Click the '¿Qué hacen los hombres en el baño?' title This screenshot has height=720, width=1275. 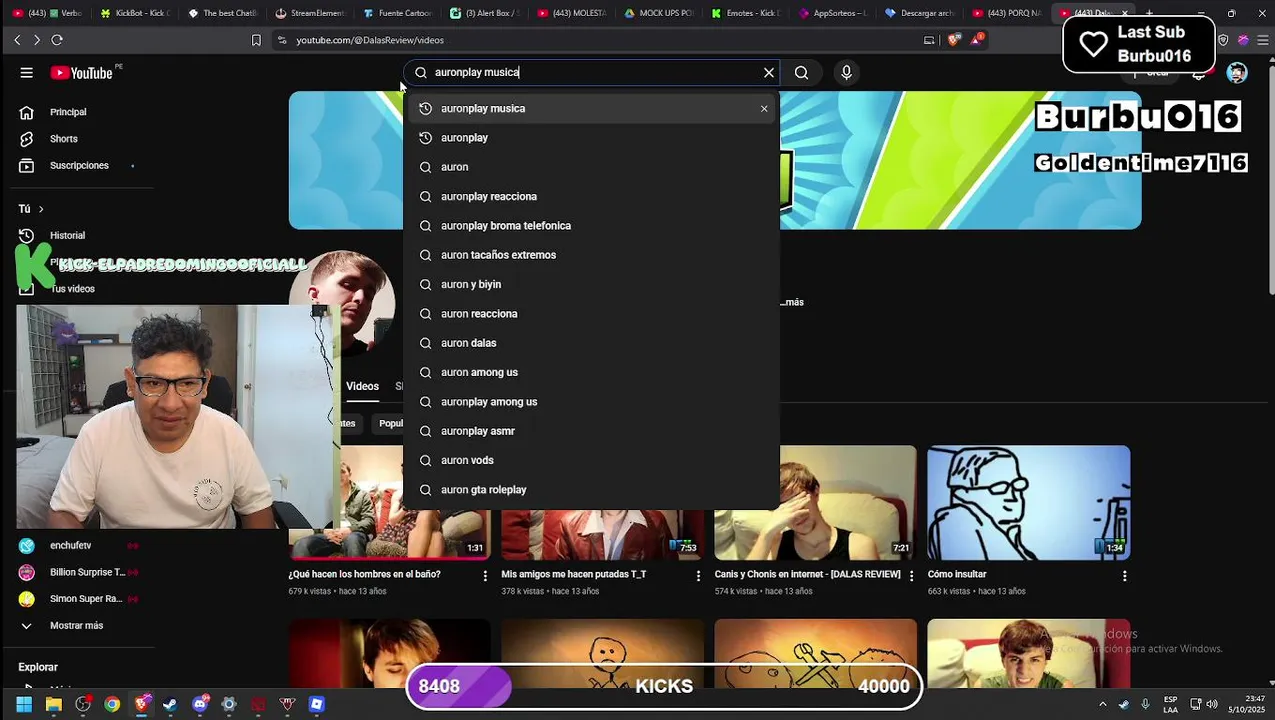(364, 575)
